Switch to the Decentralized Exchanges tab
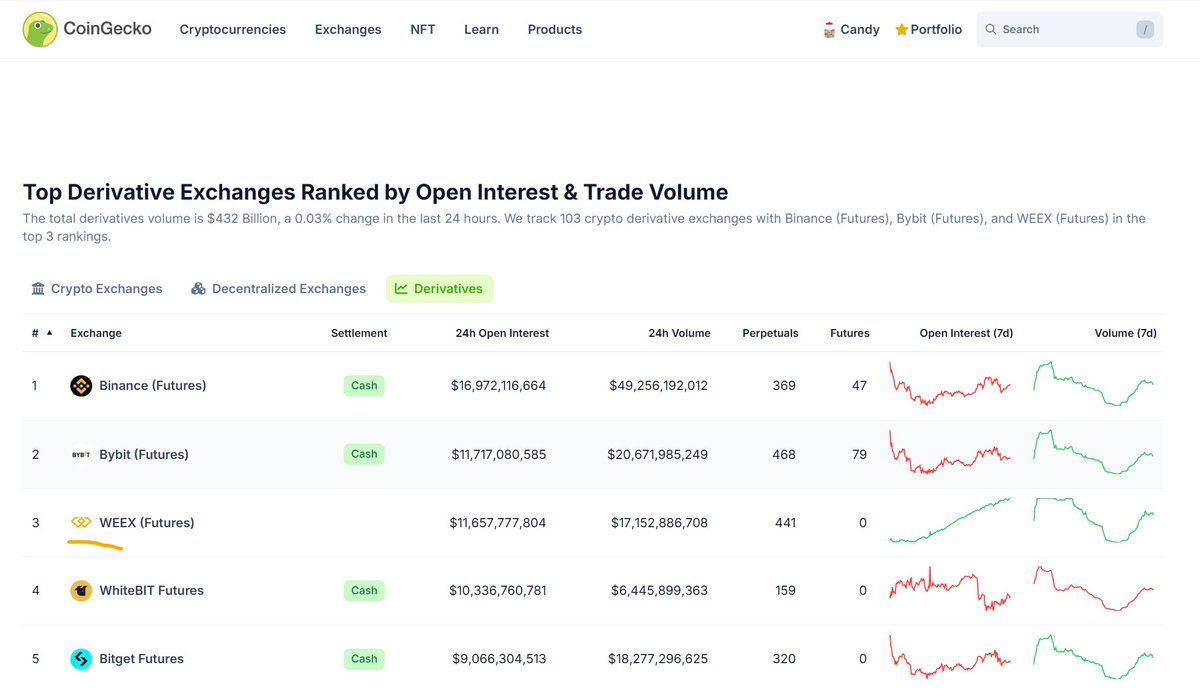The image size is (1200, 691). pos(288,288)
